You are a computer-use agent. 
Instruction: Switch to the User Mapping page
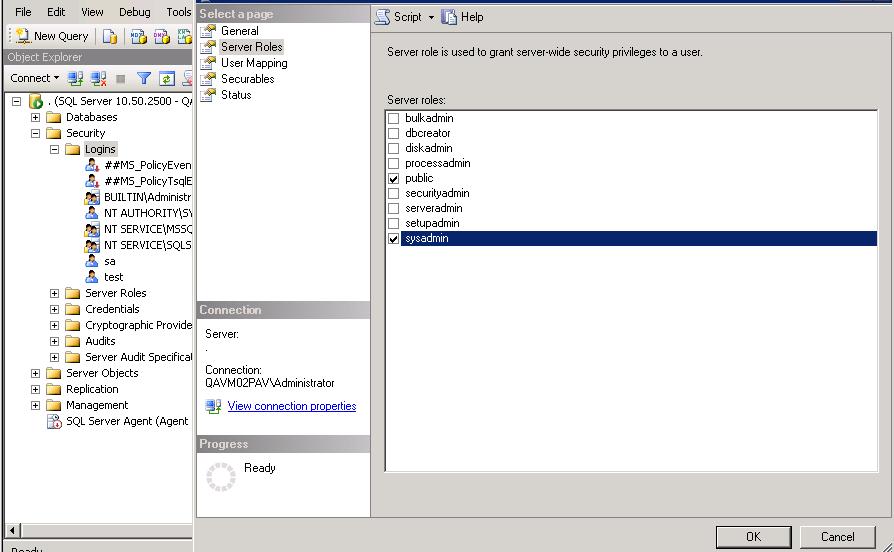coord(253,63)
